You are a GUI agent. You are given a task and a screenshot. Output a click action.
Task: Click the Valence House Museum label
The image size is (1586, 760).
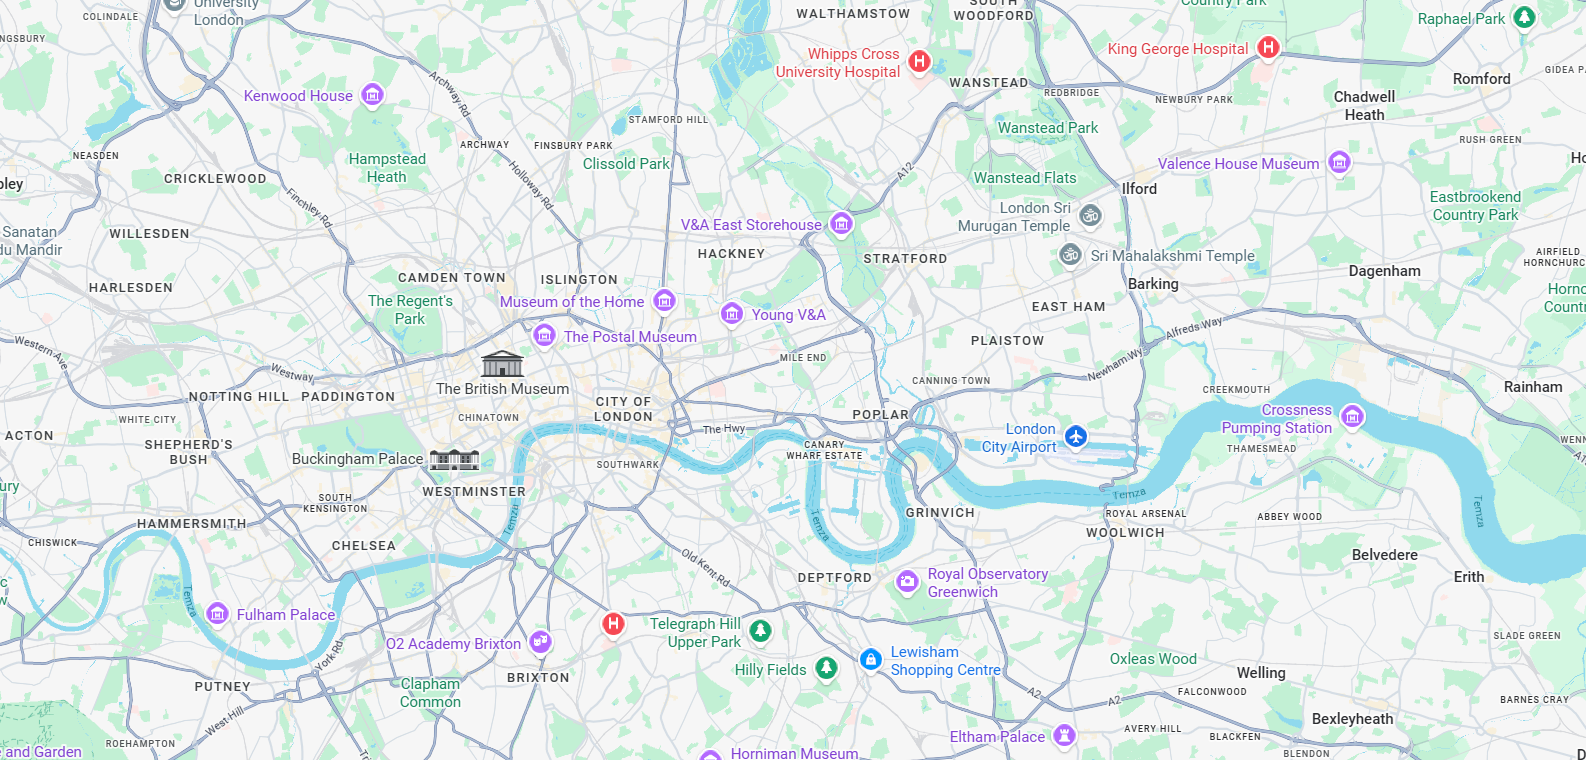[1239, 164]
